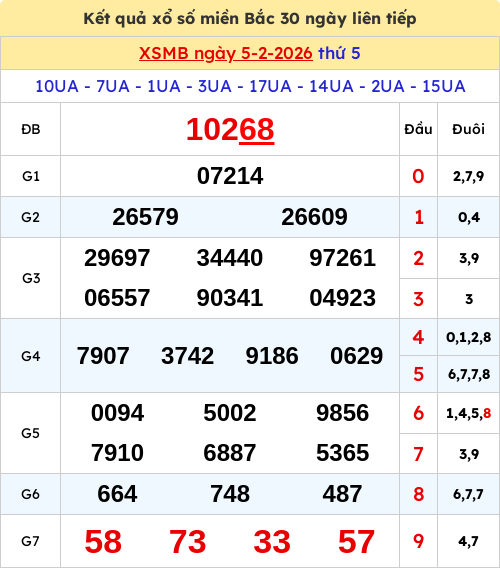Select first prize number 07214
This screenshot has height=568, width=500.
click(230, 176)
